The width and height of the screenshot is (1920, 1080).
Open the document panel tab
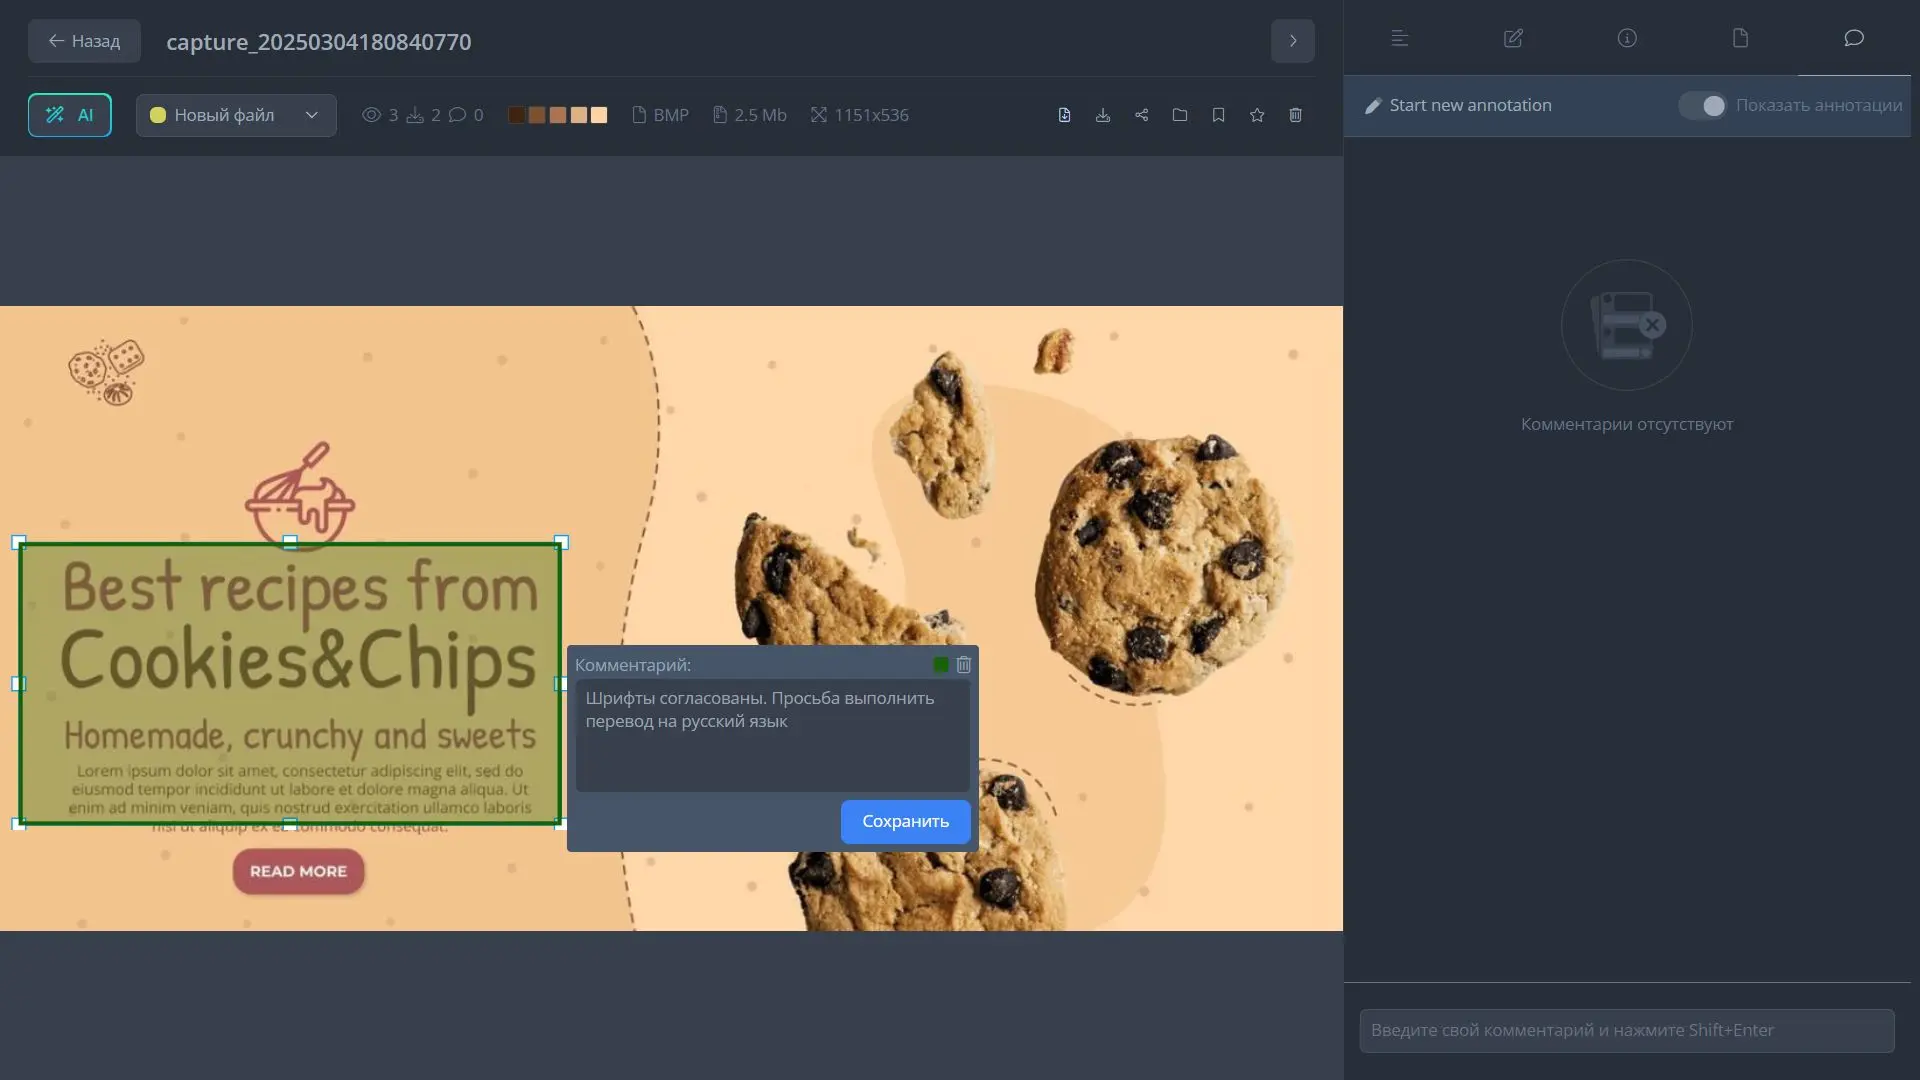pos(1740,38)
